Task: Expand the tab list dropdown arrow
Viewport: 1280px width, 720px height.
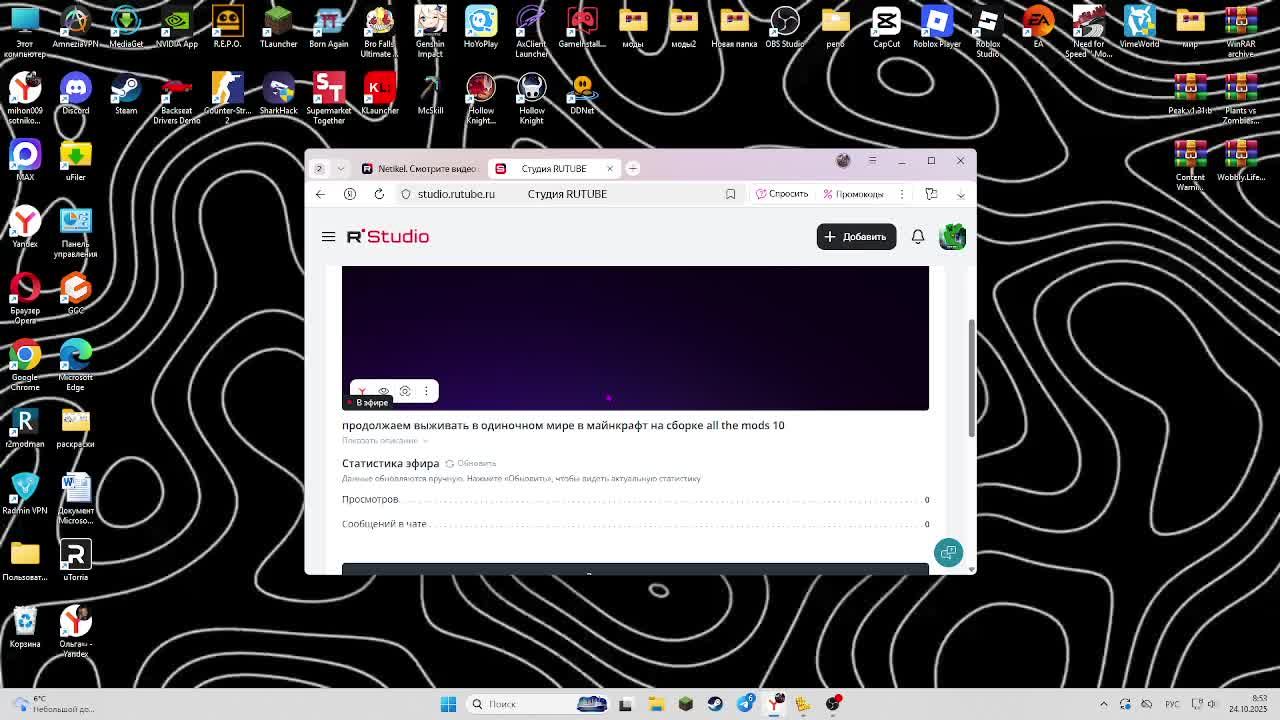Action: 340,169
